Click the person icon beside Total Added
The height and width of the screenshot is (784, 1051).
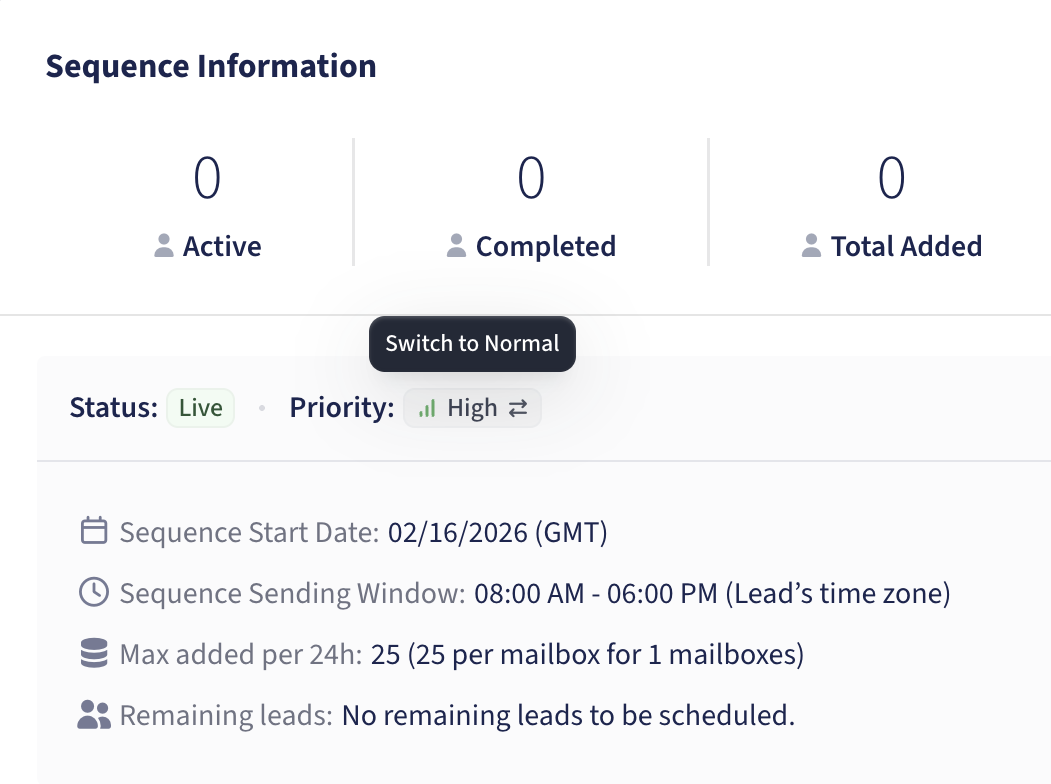pyautogui.click(x=813, y=246)
